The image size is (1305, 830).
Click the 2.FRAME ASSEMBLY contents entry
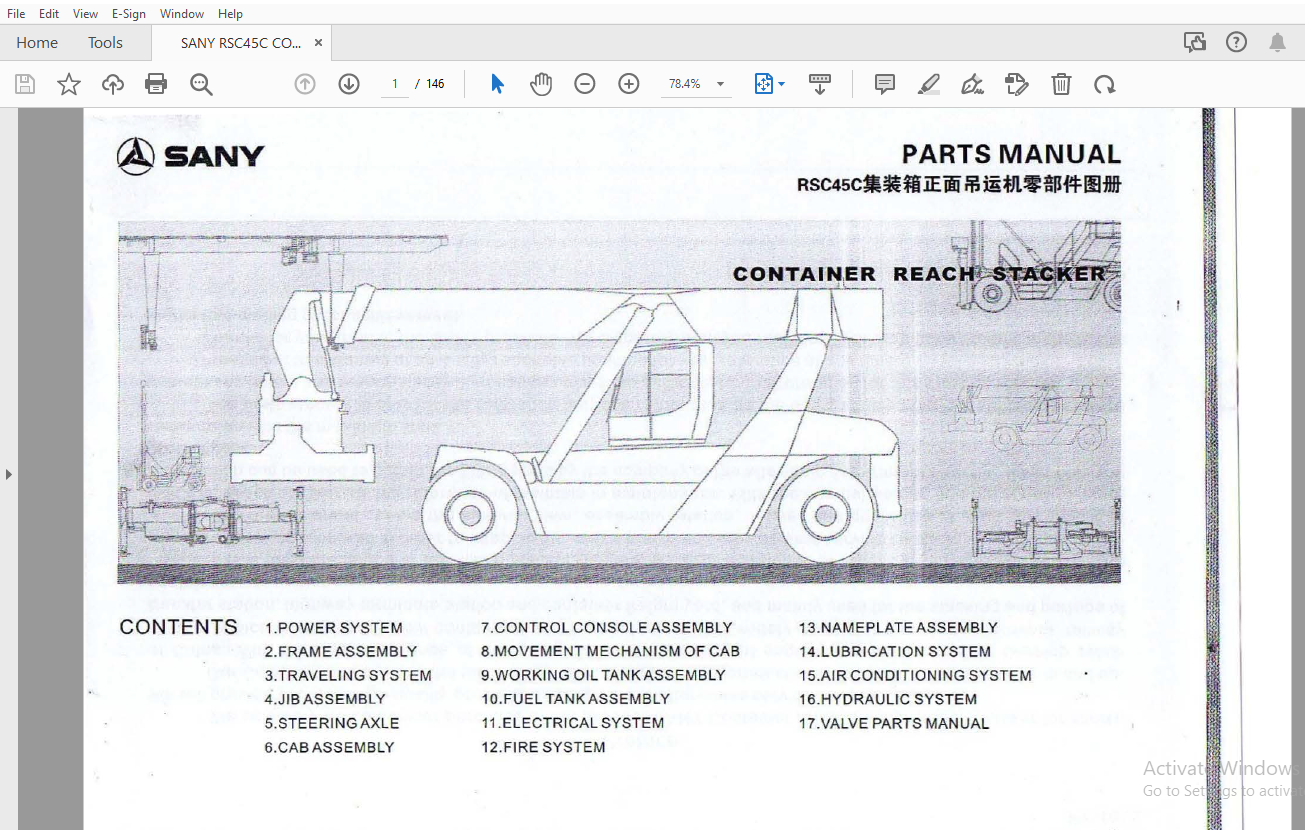[x=340, y=652]
